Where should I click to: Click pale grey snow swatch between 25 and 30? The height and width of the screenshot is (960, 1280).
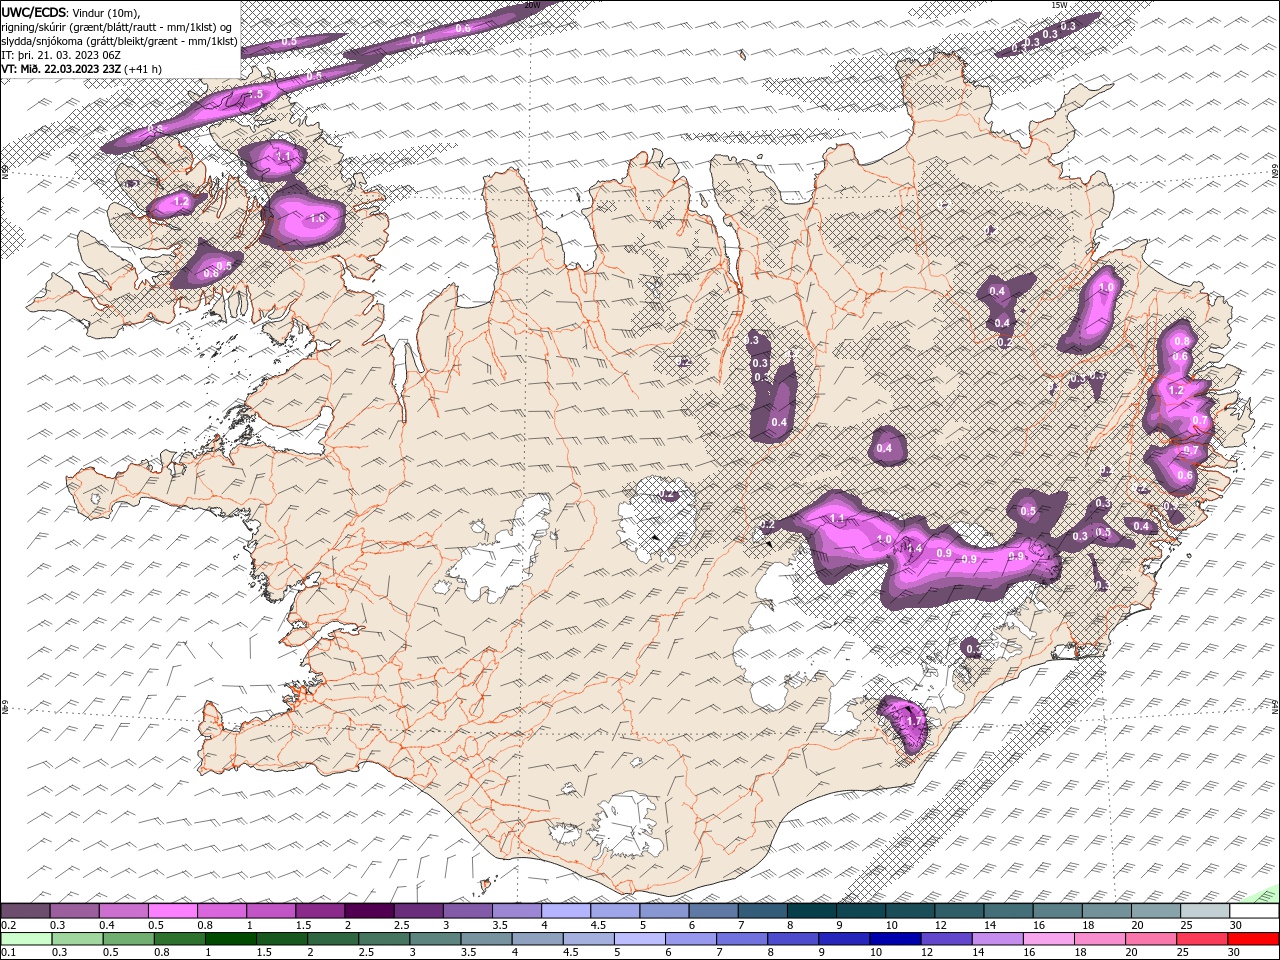point(1205,911)
